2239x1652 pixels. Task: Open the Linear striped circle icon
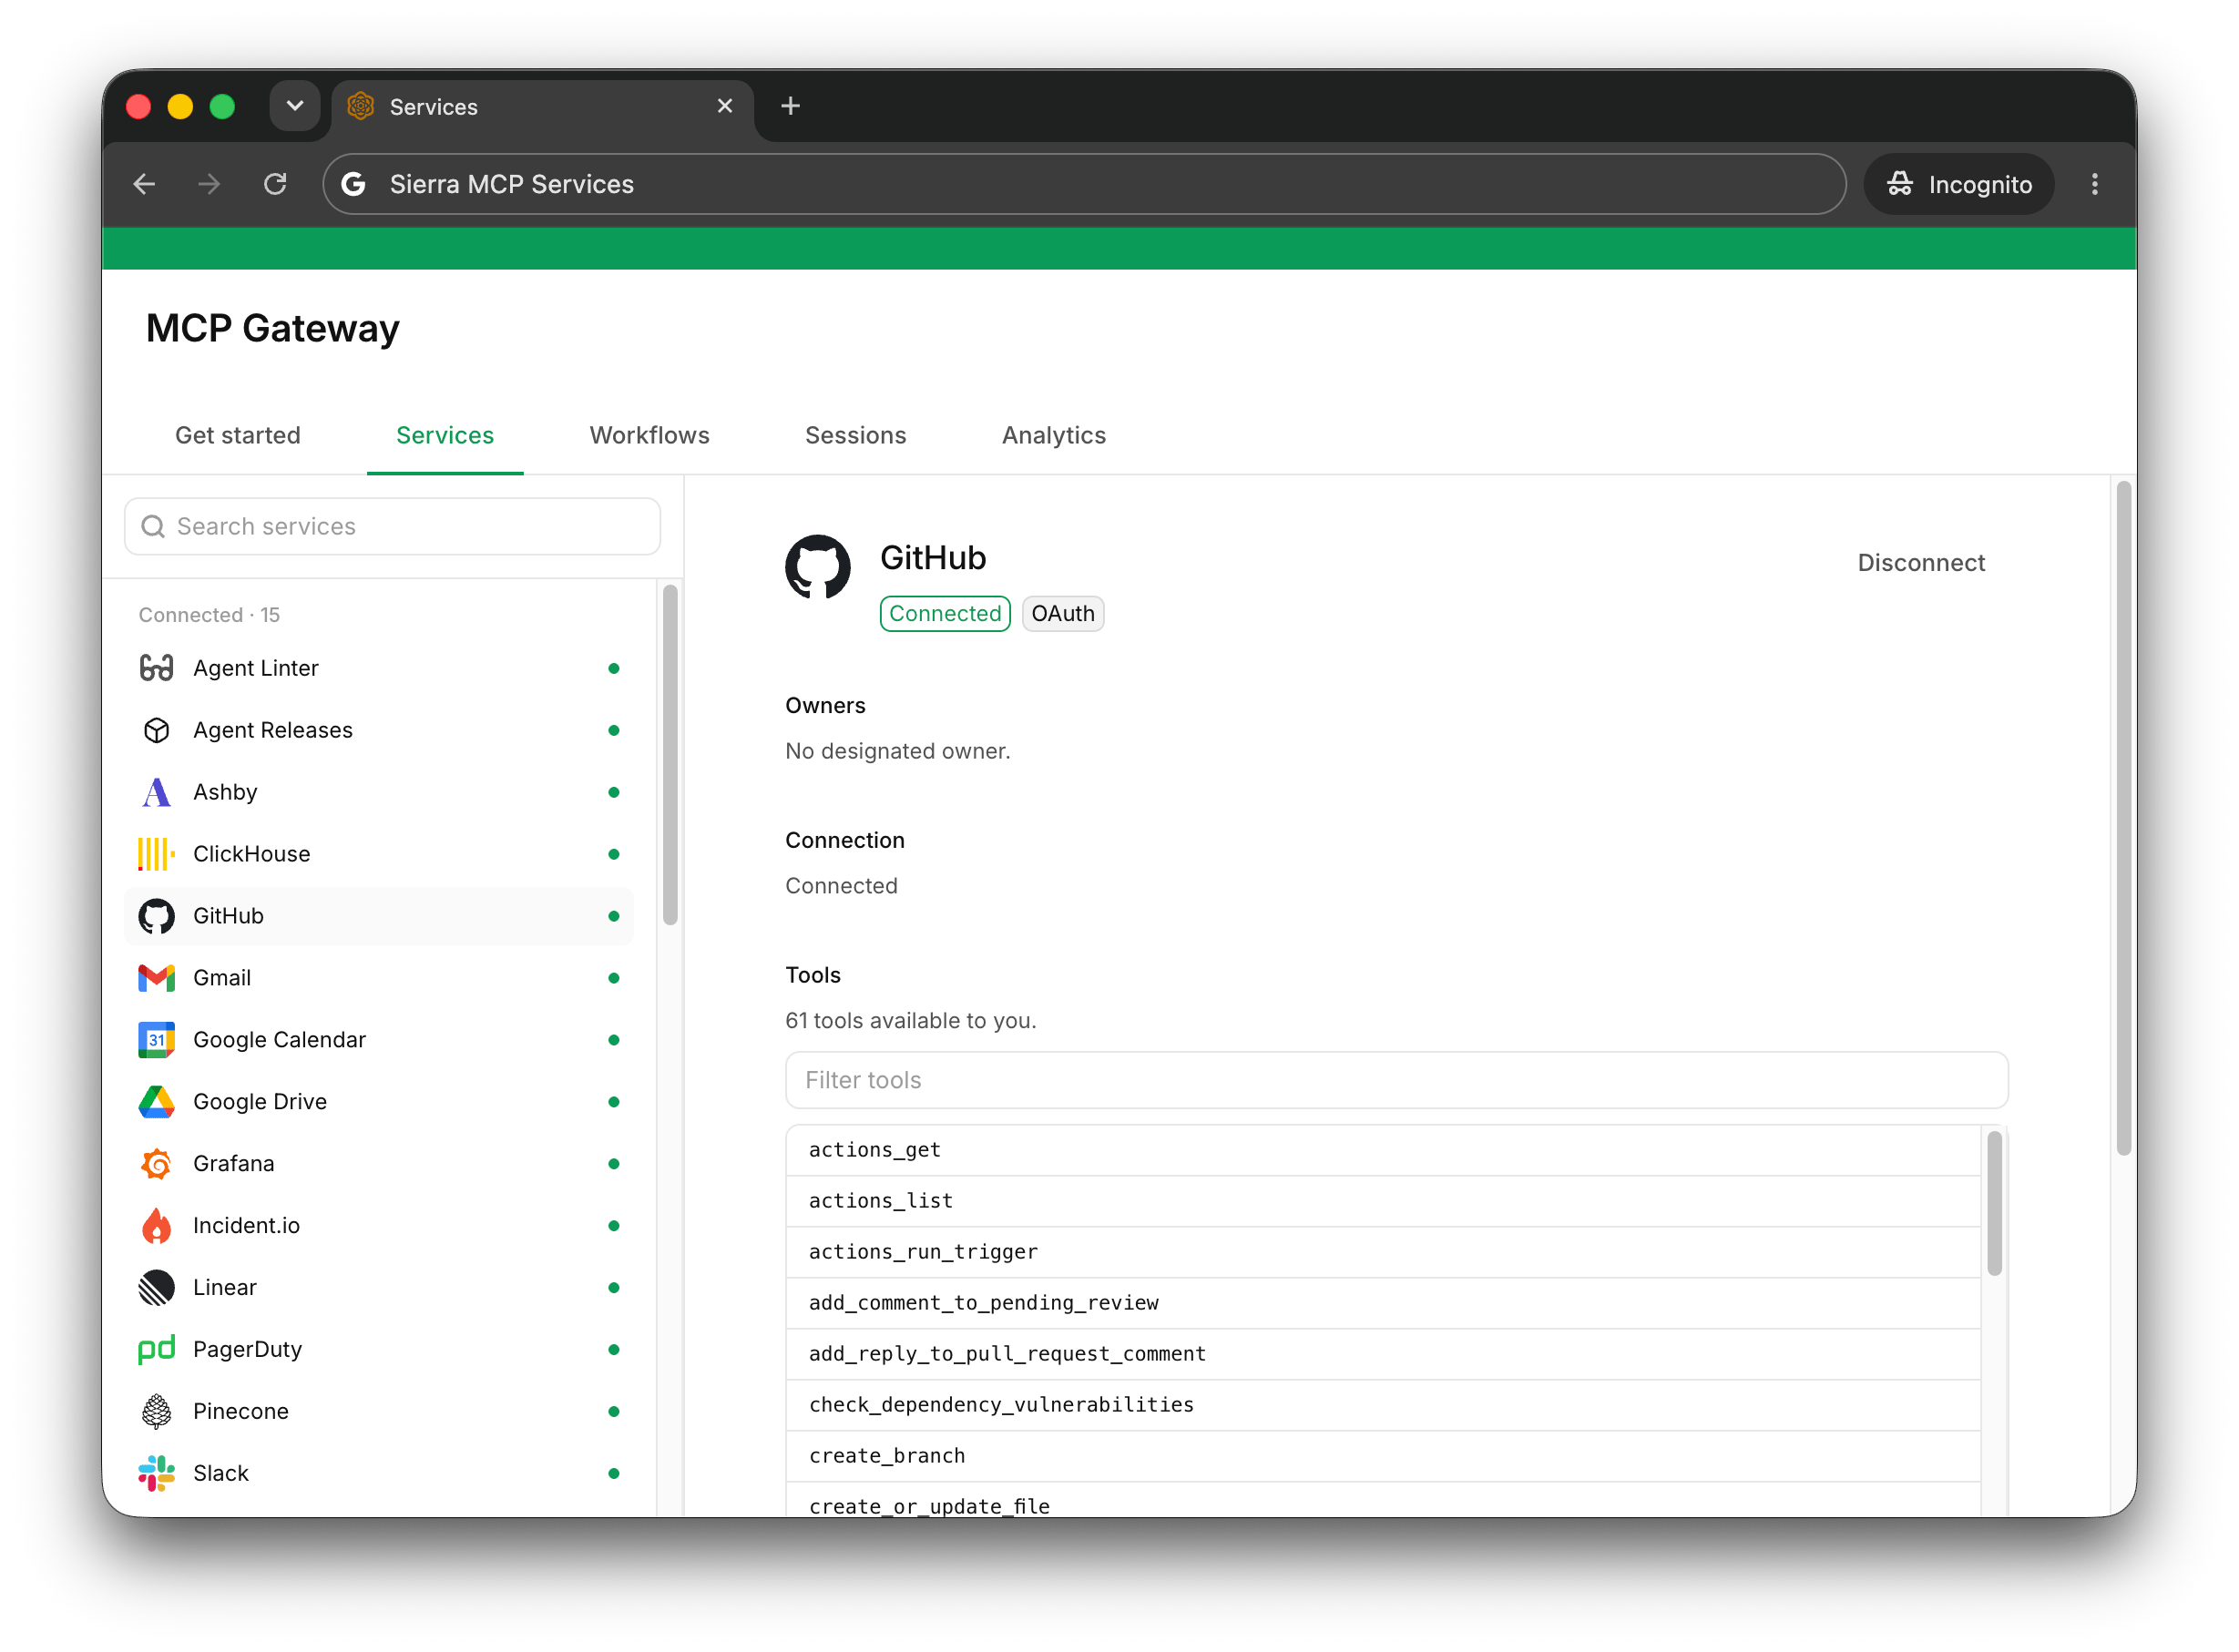(156, 1288)
